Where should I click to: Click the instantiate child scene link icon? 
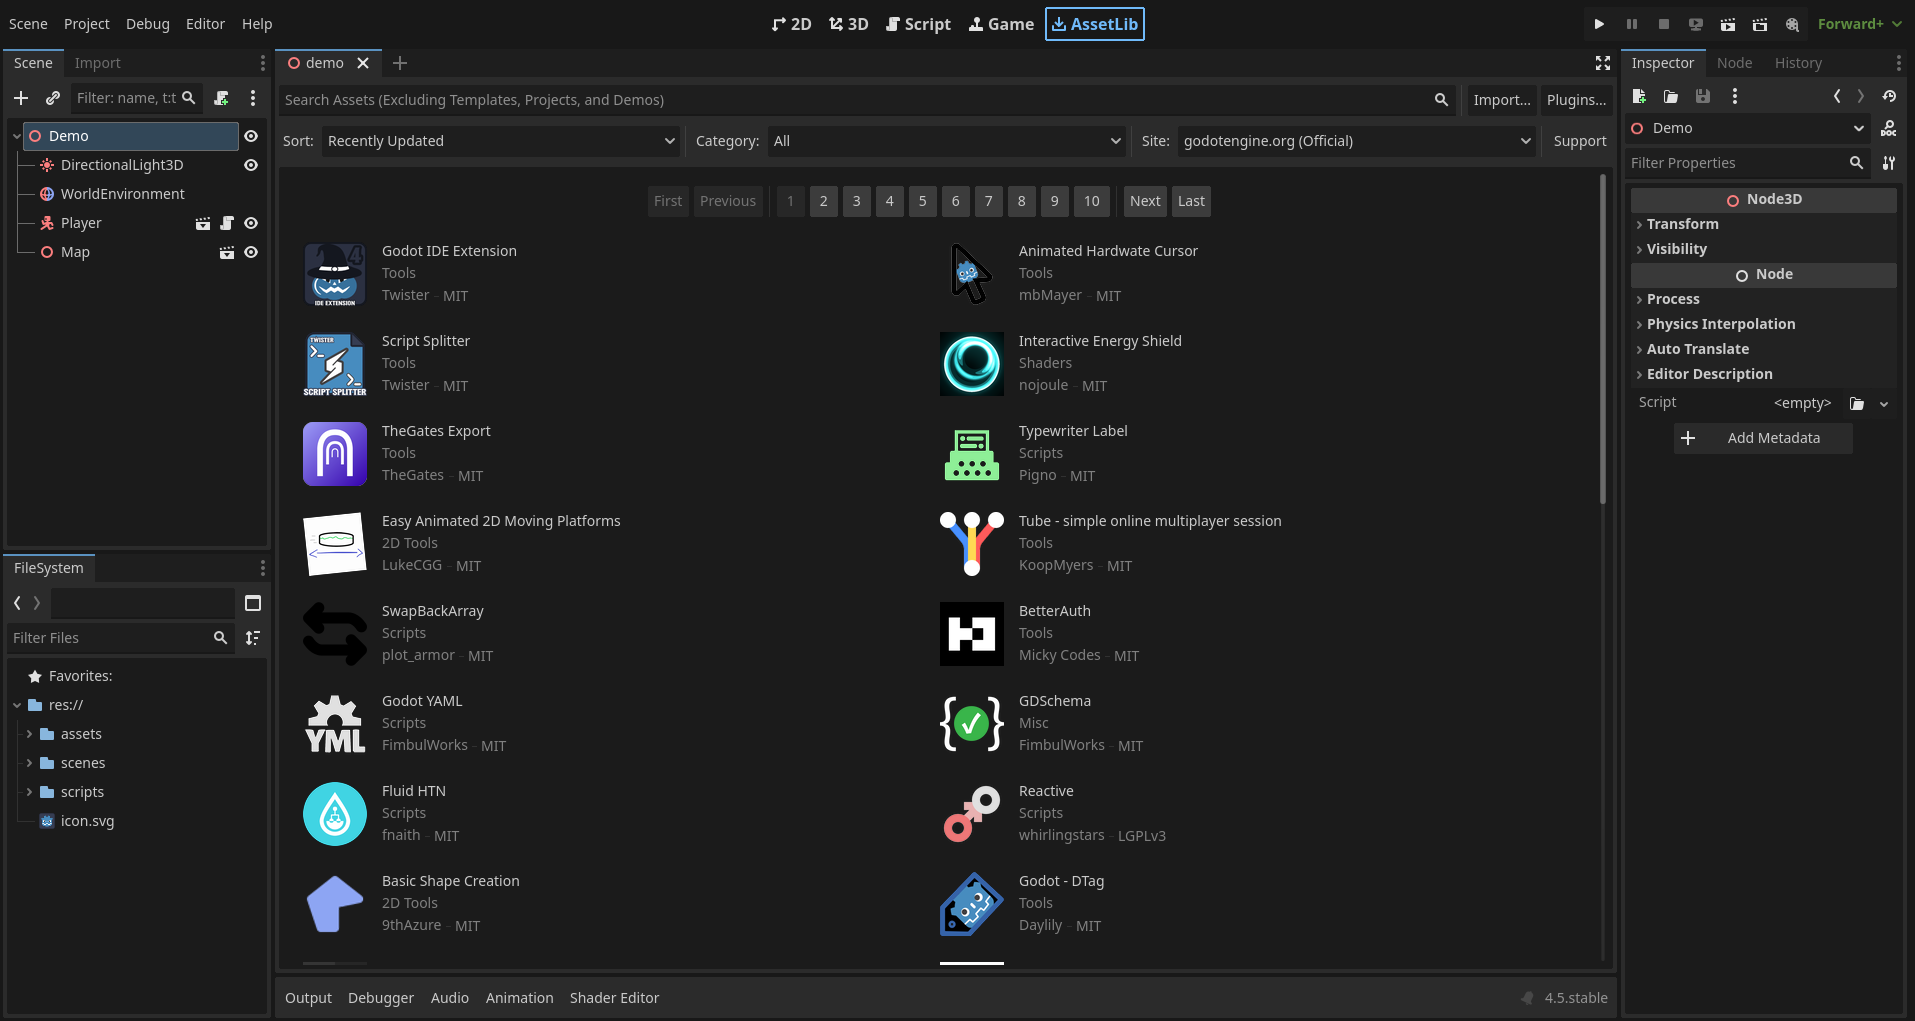53,98
